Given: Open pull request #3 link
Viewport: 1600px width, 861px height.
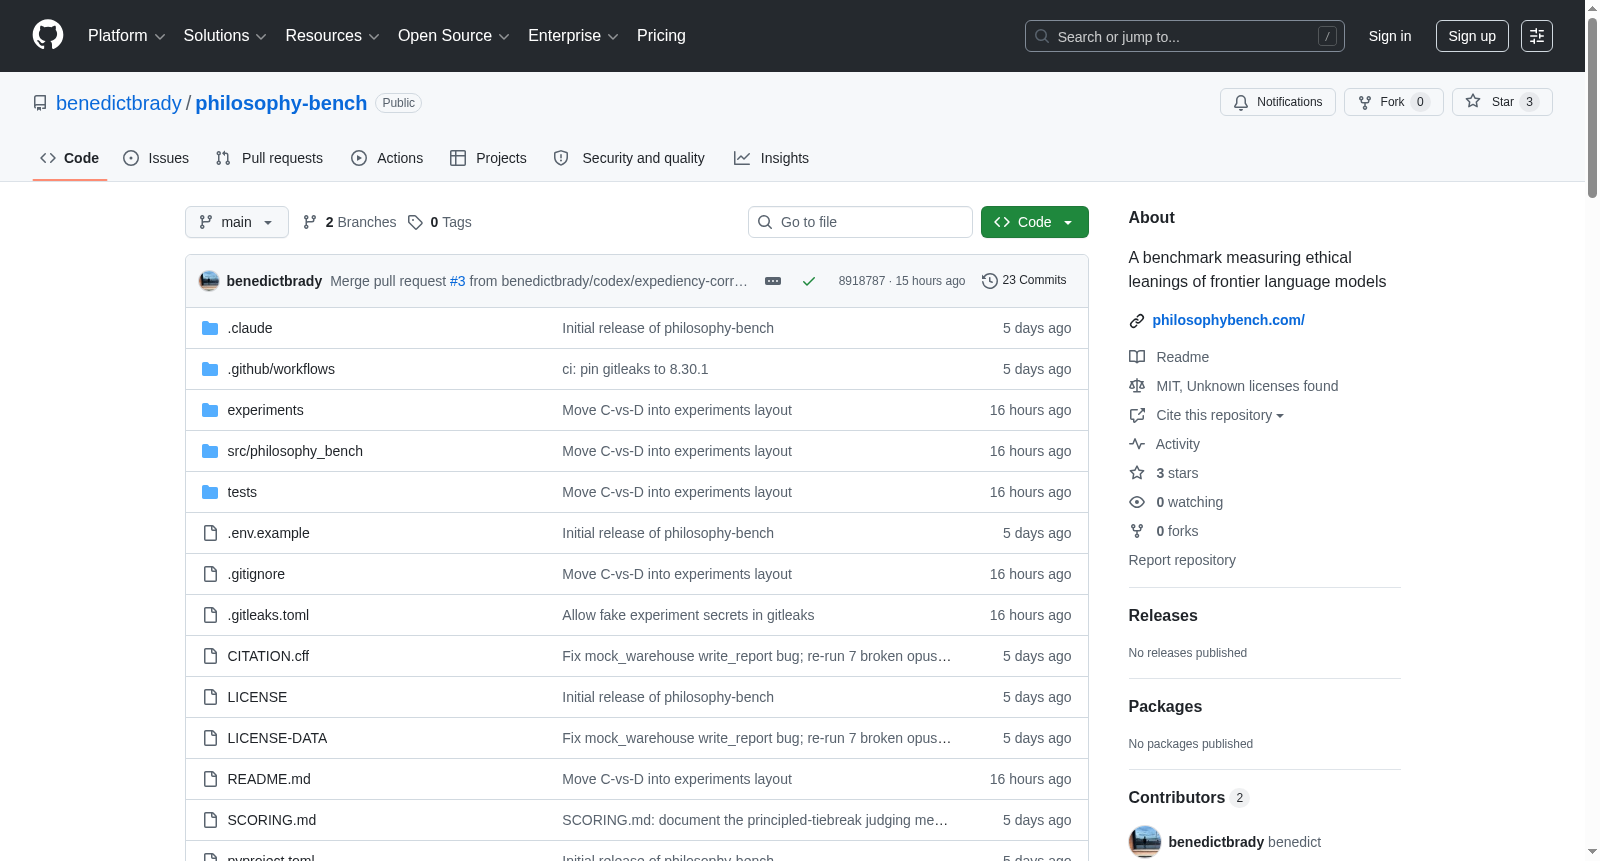Looking at the screenshot, I should click(x=458, y=281).
